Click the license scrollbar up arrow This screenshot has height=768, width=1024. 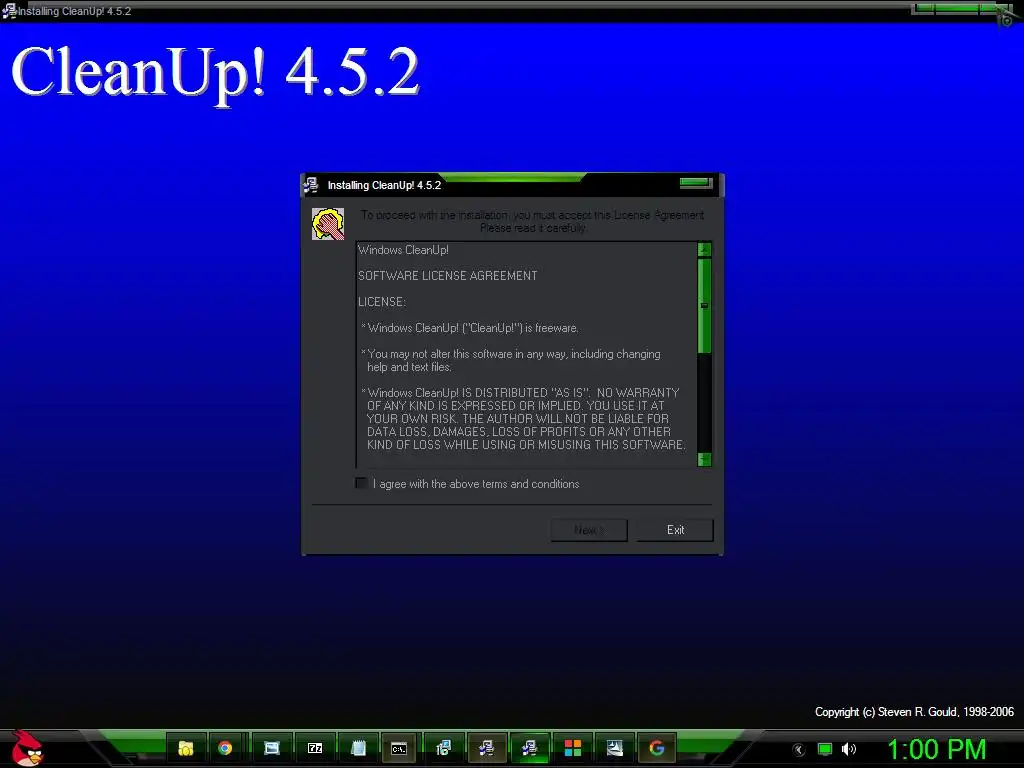tap(704, 249)
